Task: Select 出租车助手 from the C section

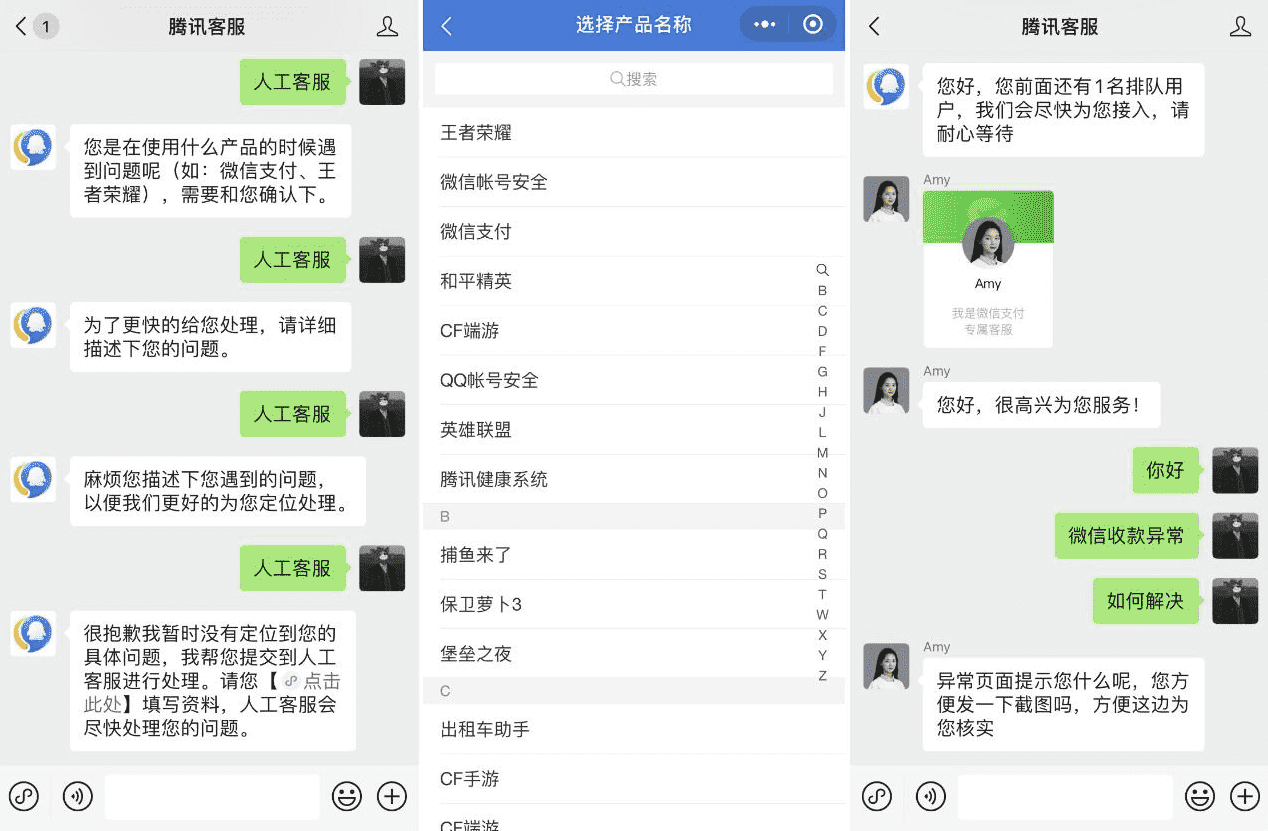Action: tap(634, 730)
